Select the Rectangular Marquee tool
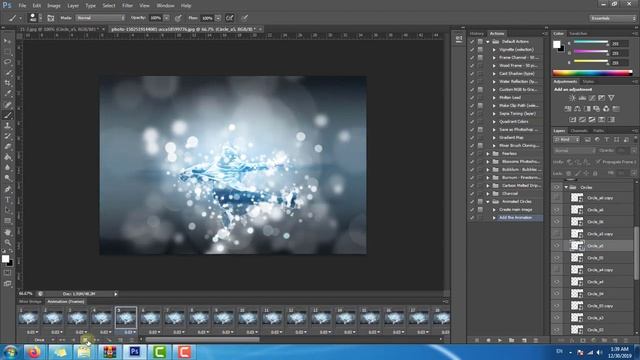Viewport: 640px width, 360px height. point(7,52)
